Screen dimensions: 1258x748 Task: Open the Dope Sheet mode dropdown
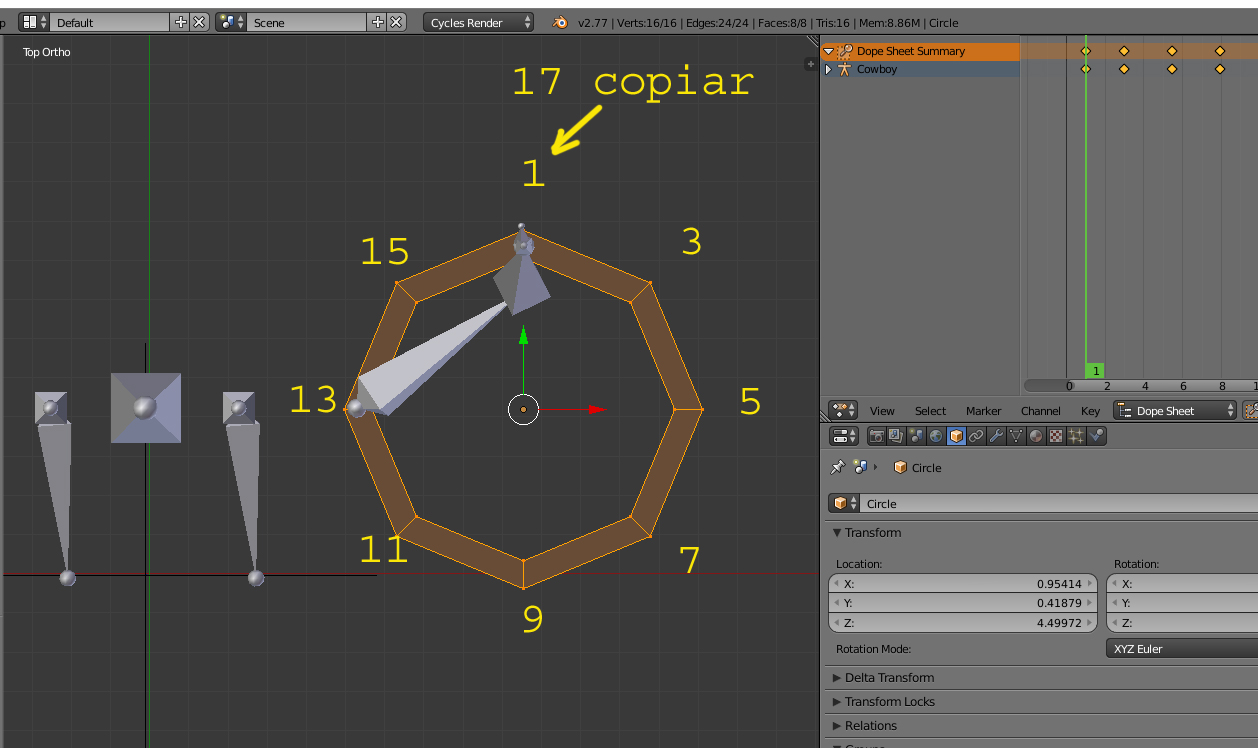coord(1175,411)
